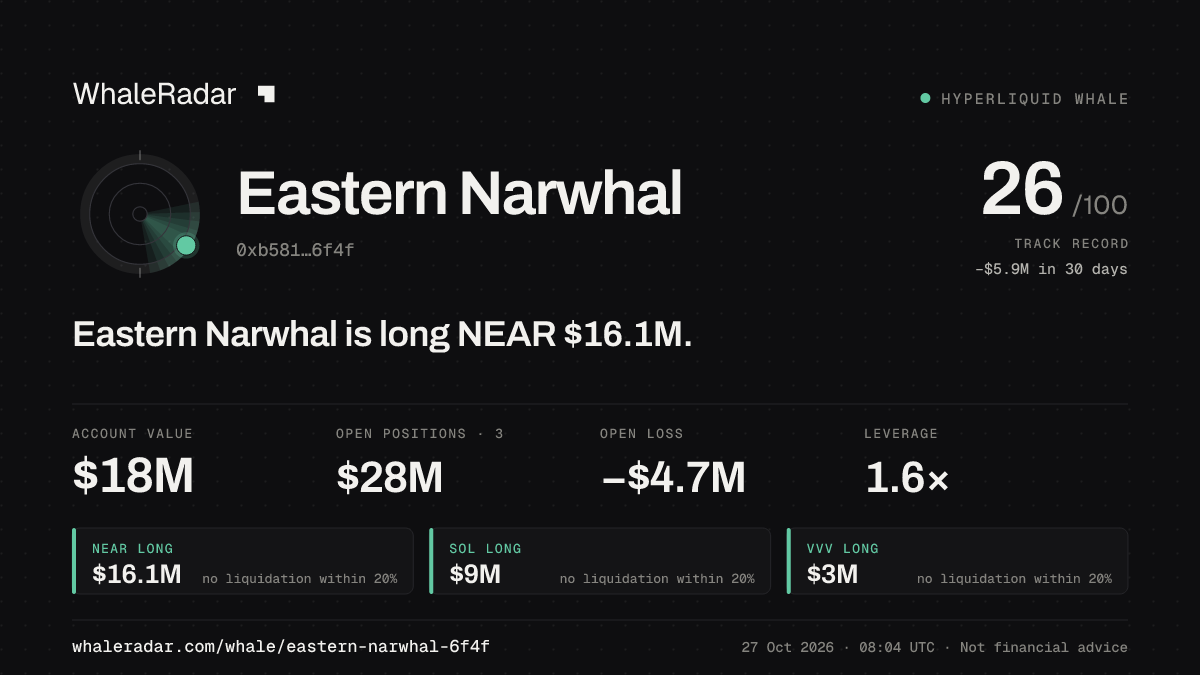Click the /100 score denominator
Screen dimensions: 1200x675
click(1100, 206)
